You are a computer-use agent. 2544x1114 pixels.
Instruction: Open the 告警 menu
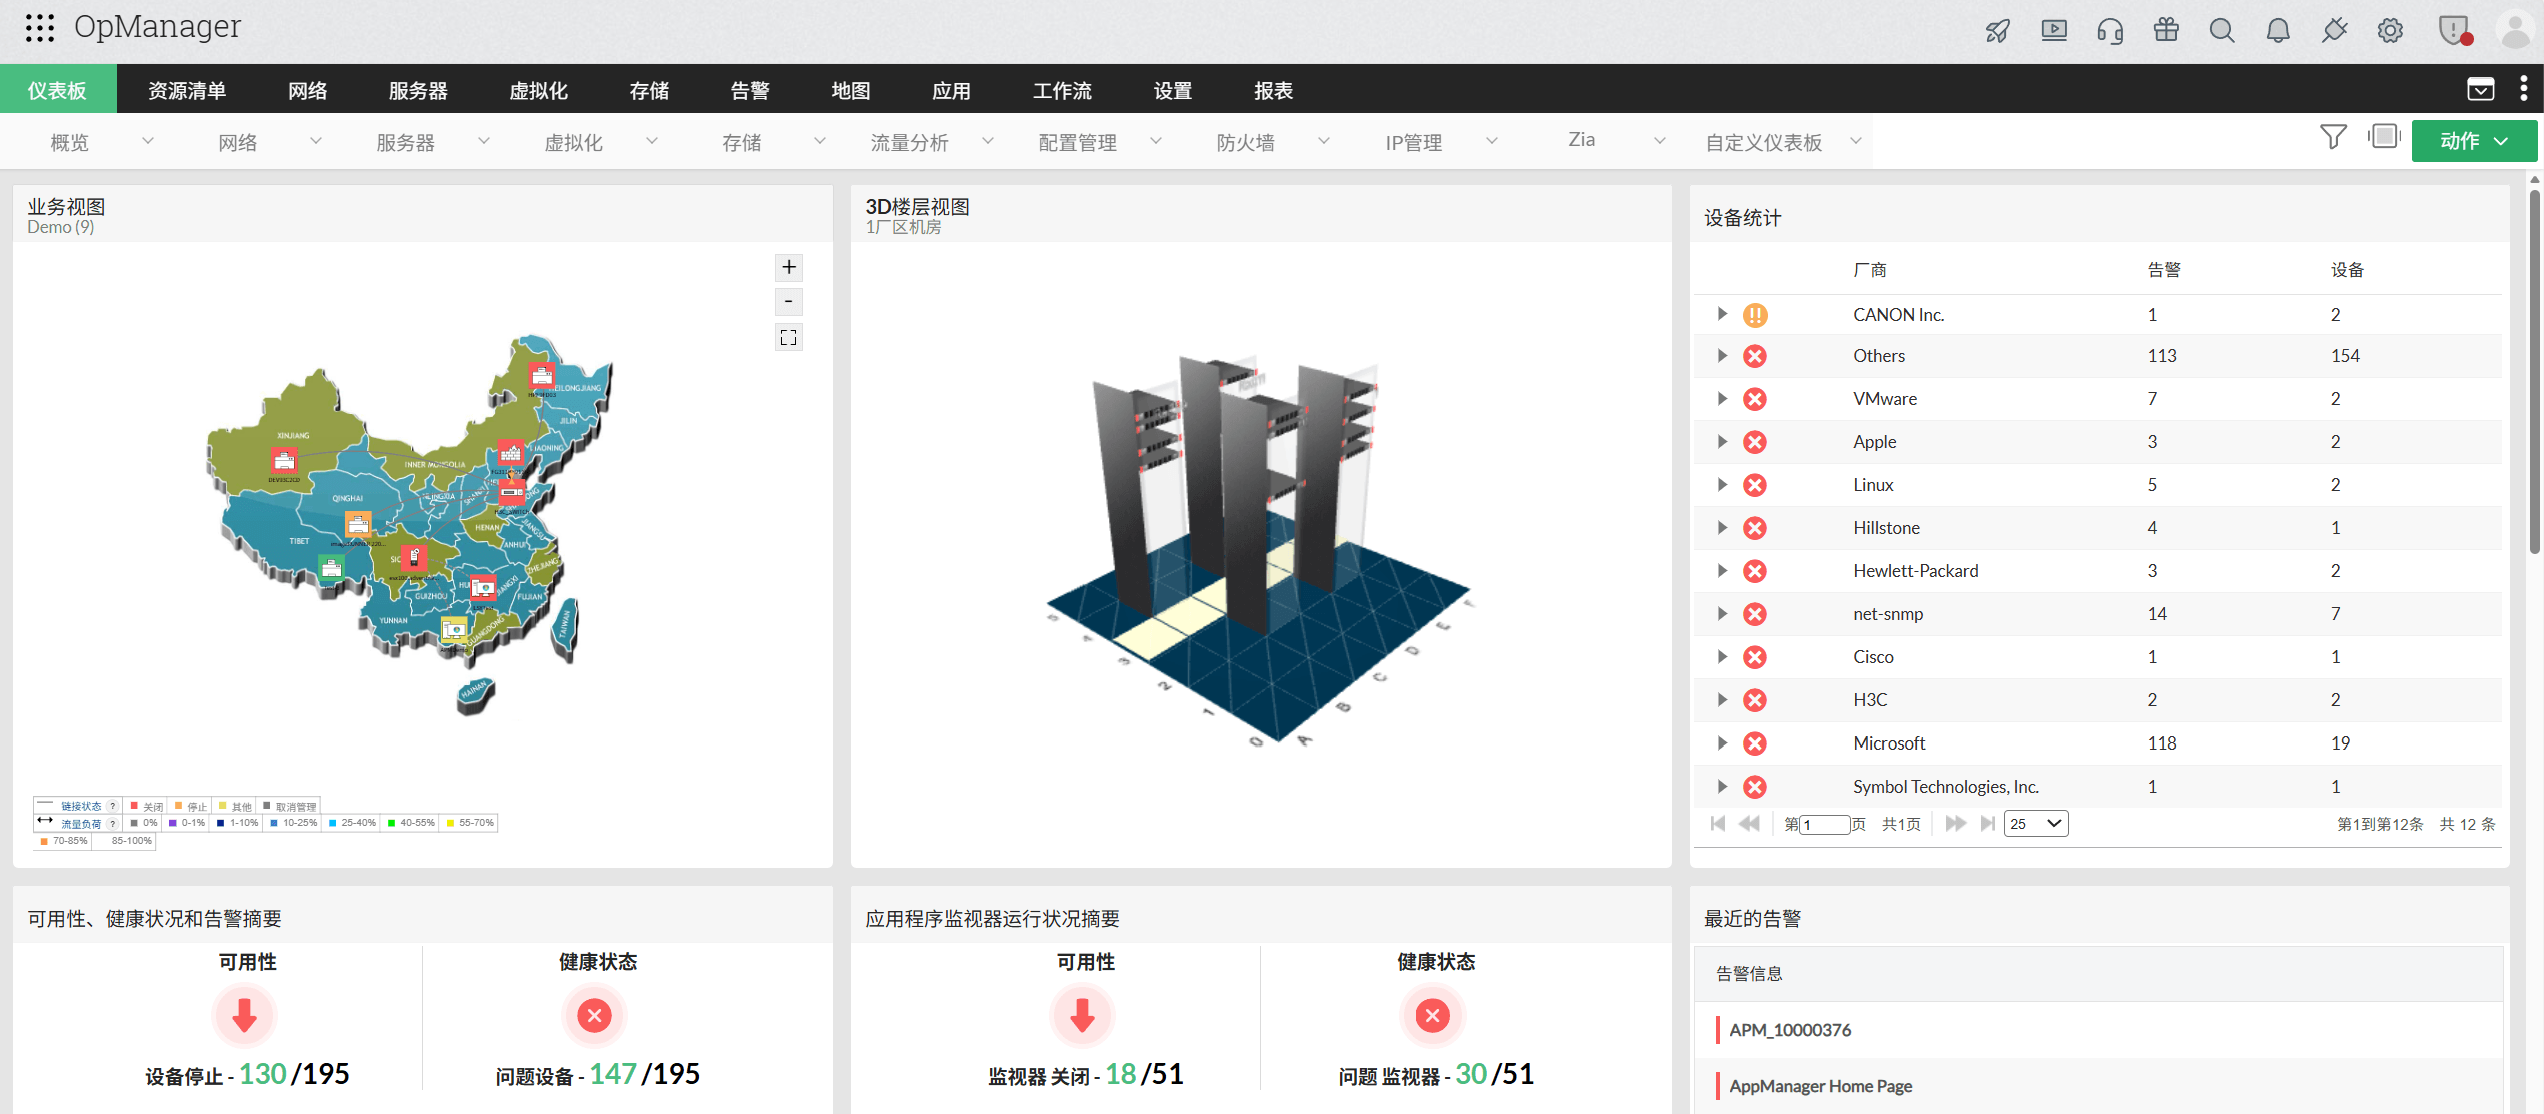tap(750, 90)
